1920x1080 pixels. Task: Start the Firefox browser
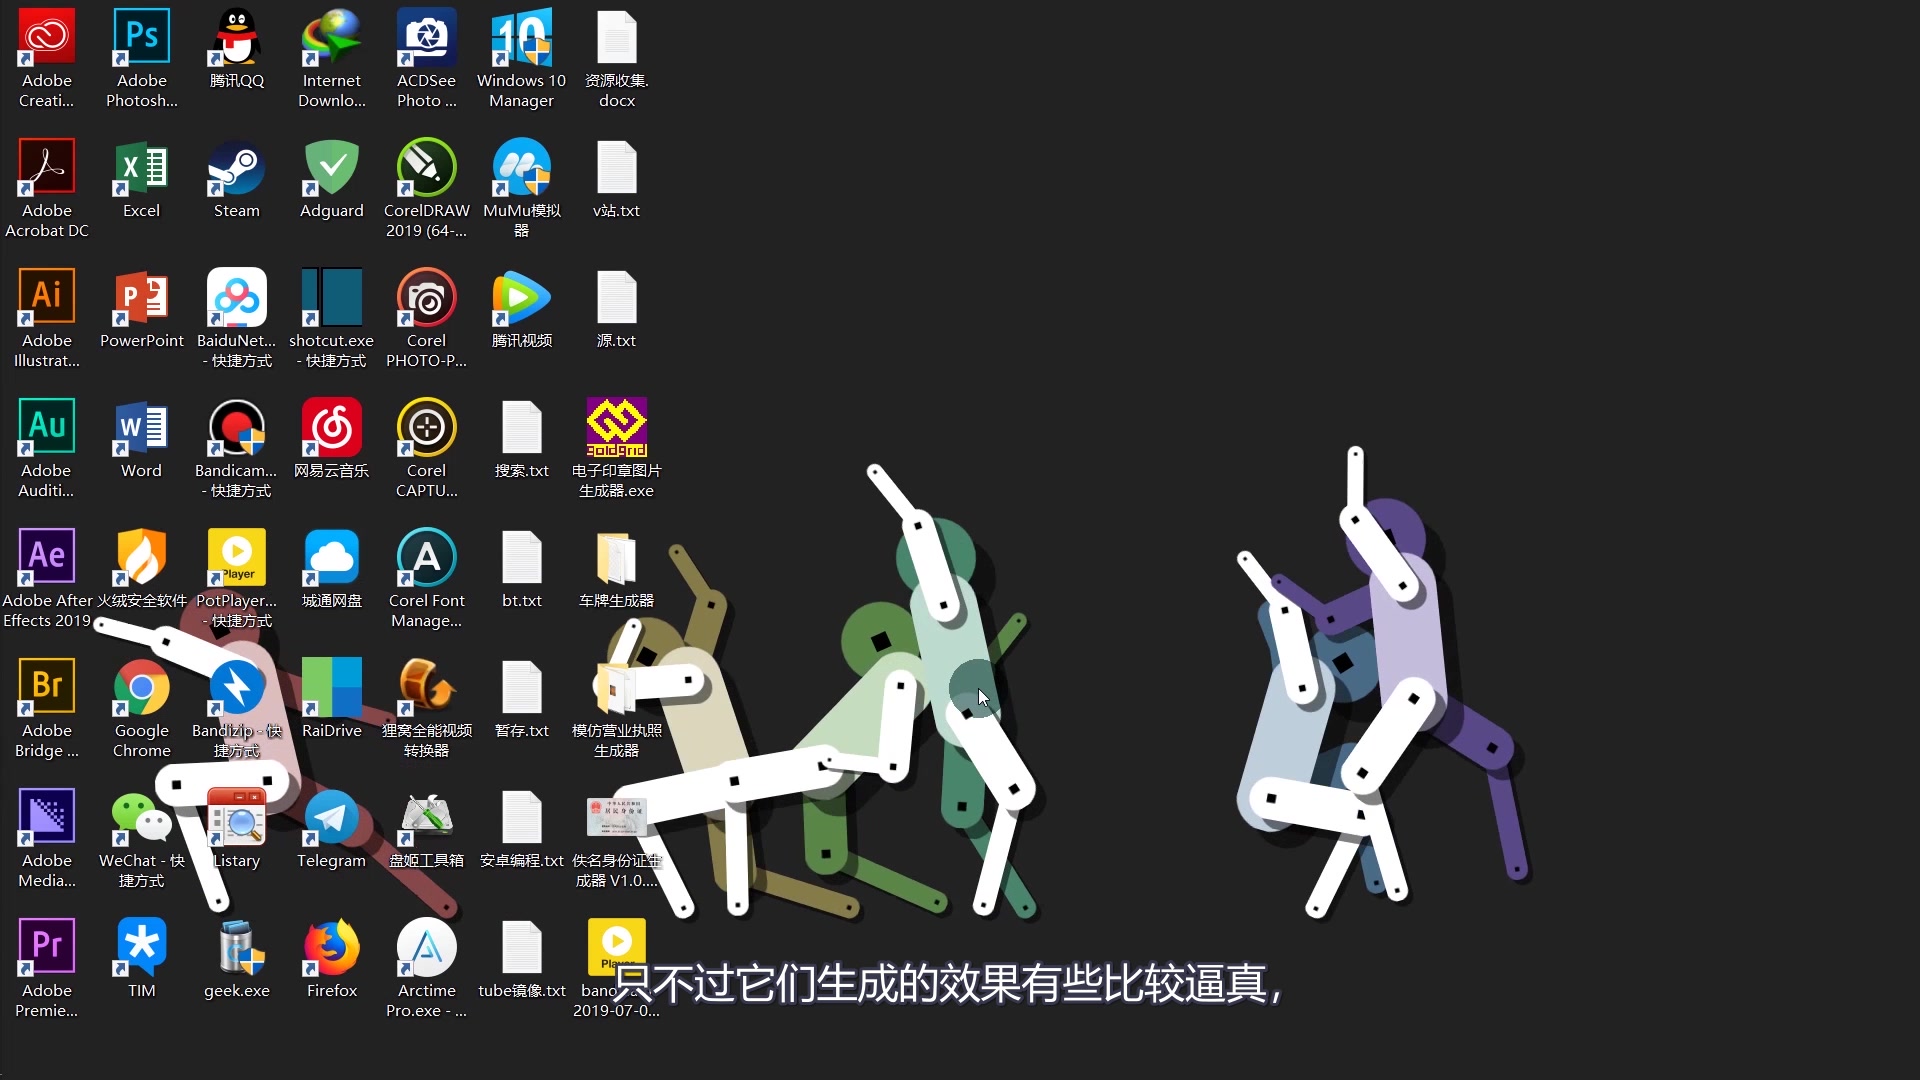click(331, 945)
